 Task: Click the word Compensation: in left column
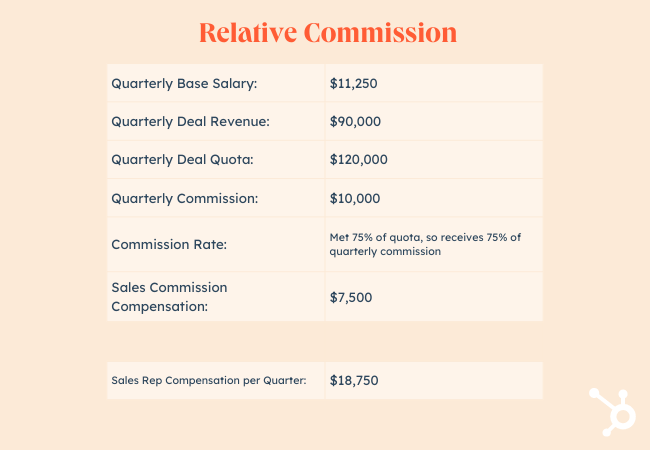click(160, 307)
